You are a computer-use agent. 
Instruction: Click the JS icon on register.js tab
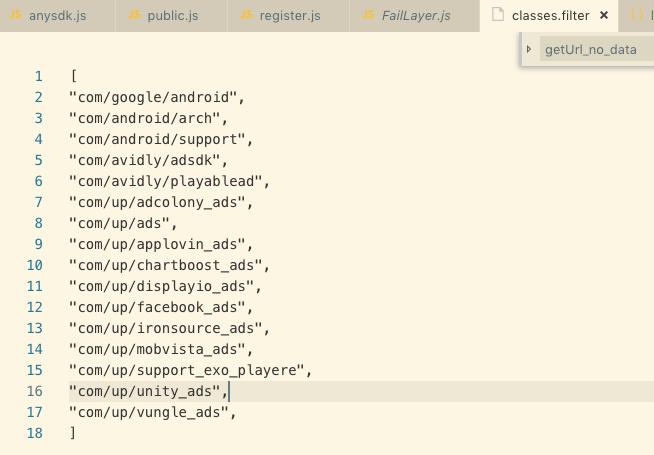coord(246,16)
